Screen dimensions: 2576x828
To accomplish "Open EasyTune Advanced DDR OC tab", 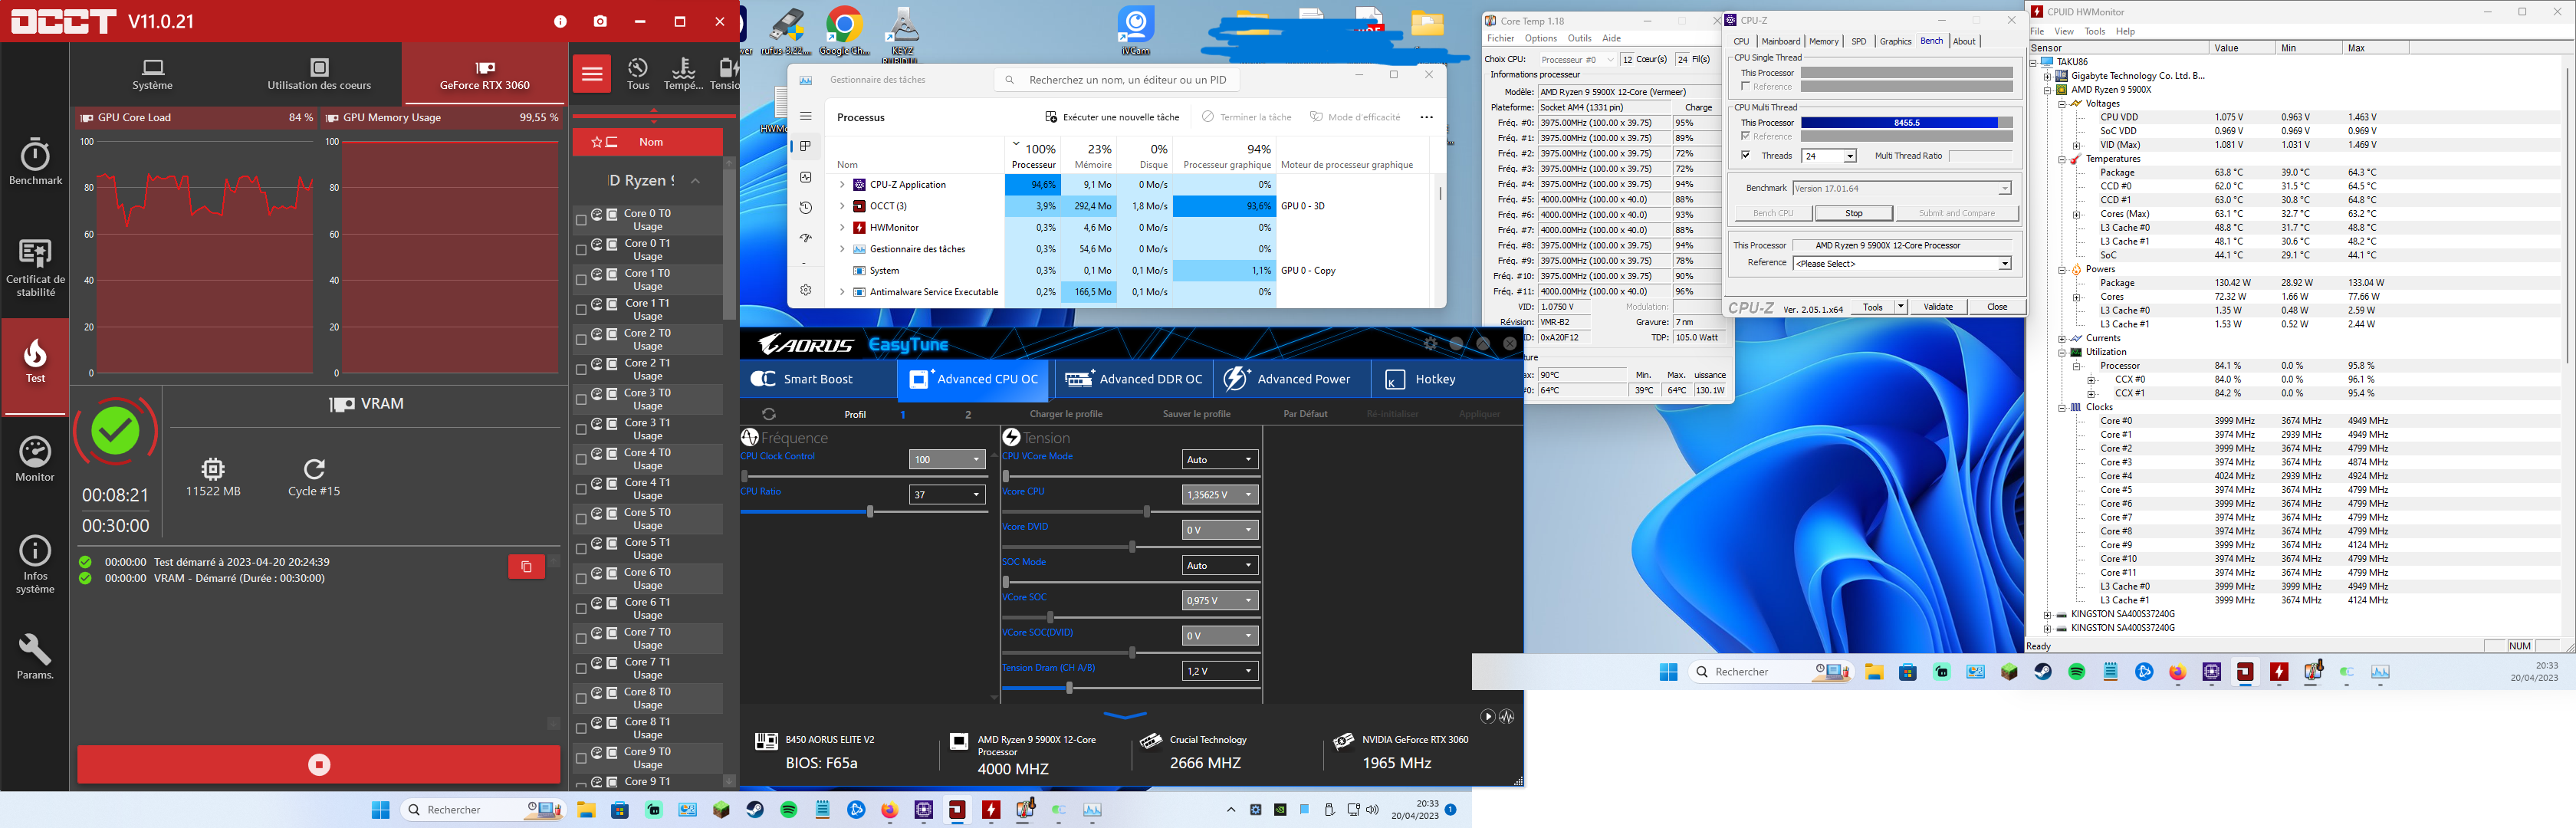I will pyautogui.click(x=1133, y=379).
